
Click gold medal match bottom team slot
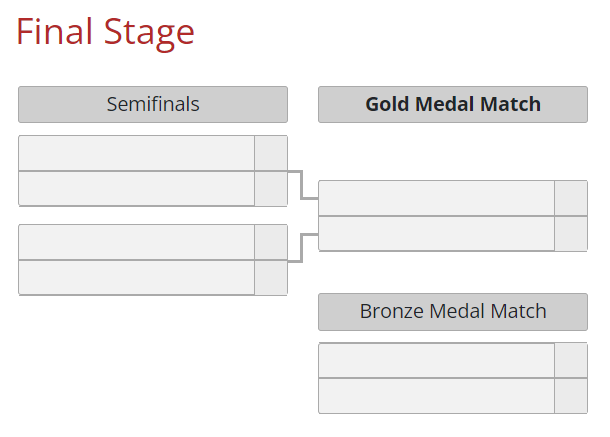436,233
